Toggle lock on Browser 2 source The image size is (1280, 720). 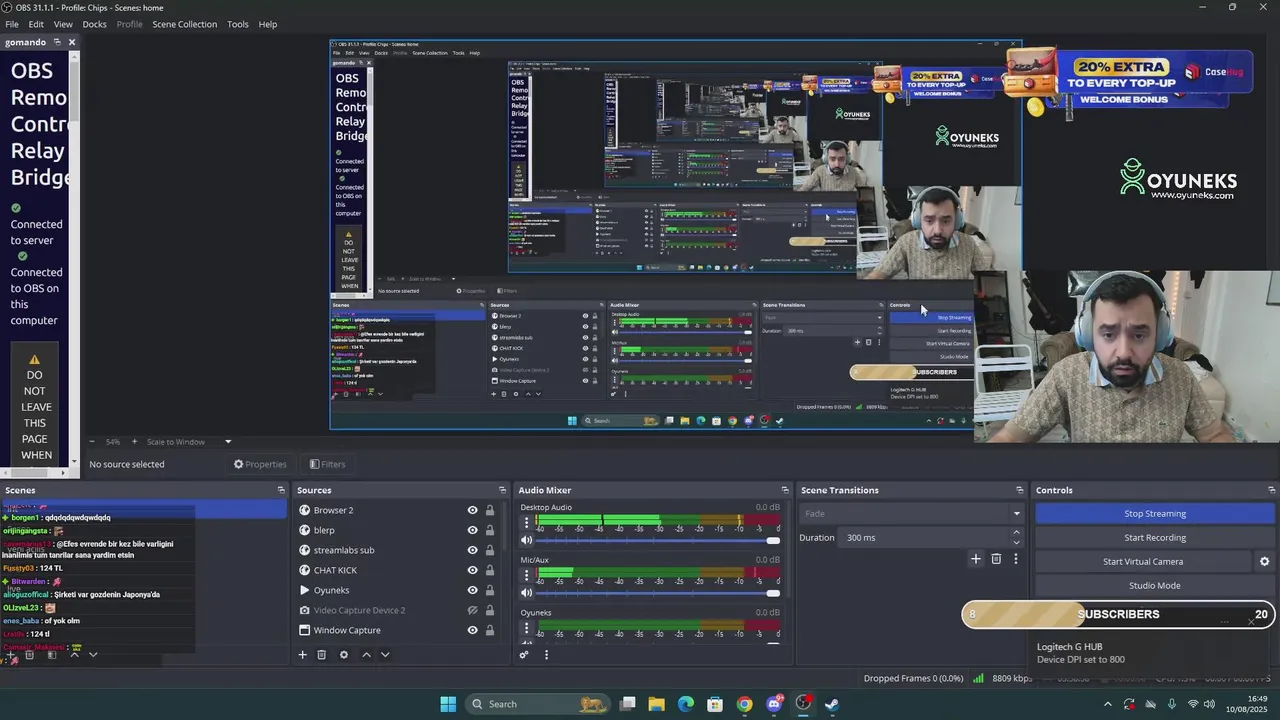(490, 510)
